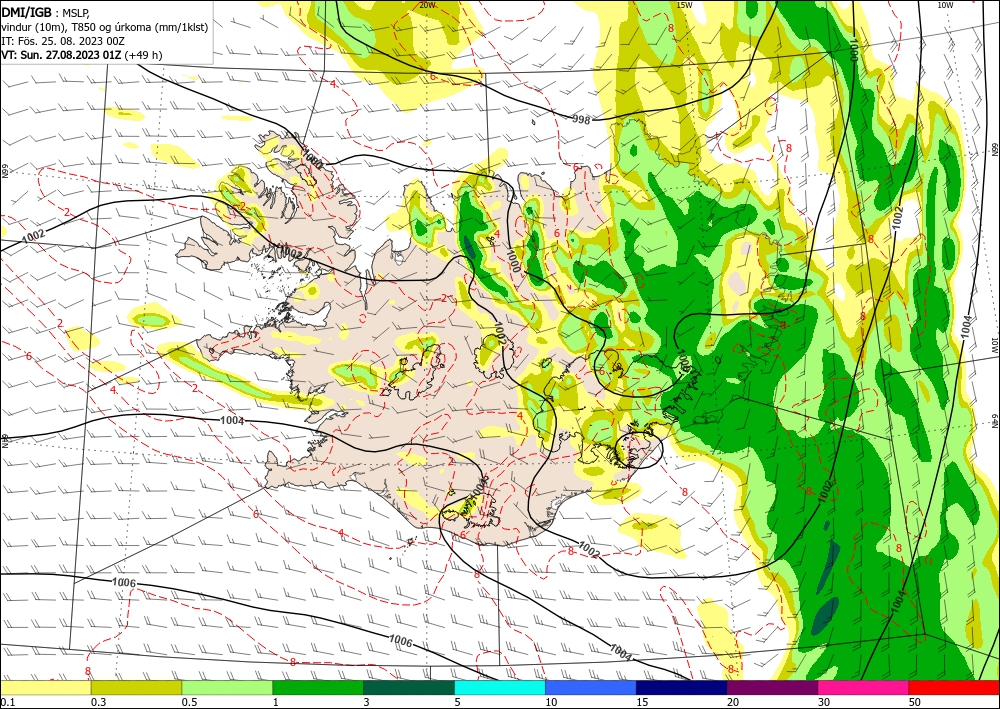Pick the bright blue 10–15 legend swatch
This screenshot has height=709, width=1000.
coord(591,687)
